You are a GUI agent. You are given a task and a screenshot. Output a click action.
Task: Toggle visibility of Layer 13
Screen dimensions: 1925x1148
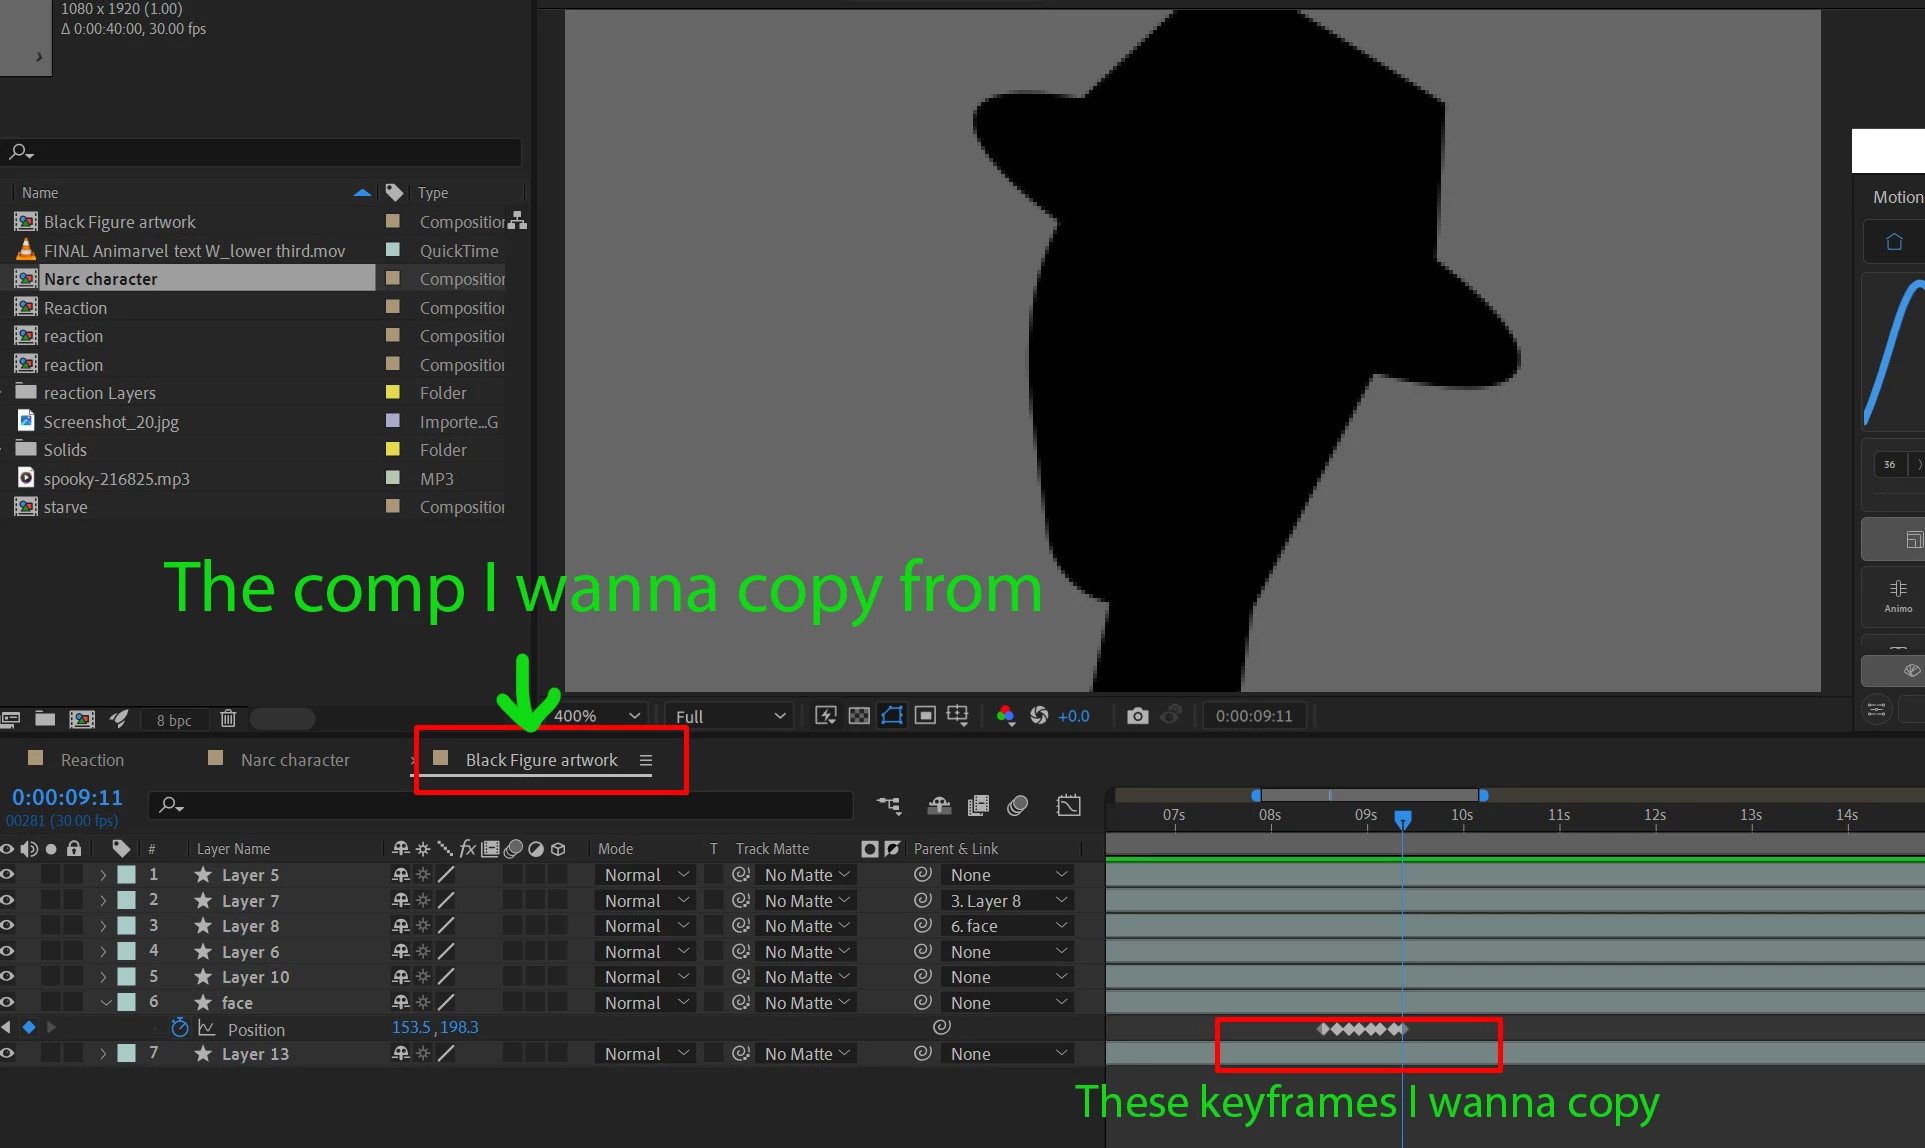point(8,1053)
